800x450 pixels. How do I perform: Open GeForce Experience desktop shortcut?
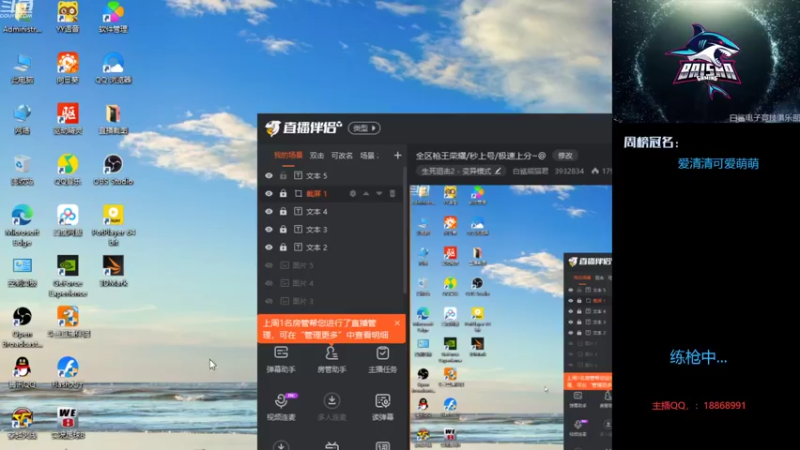click(x=67, y=276)
